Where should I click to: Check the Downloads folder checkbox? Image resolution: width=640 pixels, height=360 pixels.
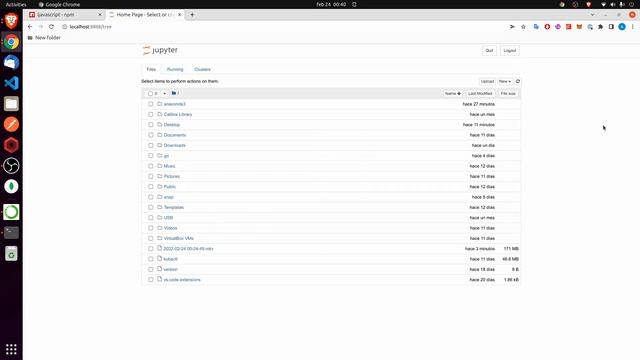[x=151, y=145]
